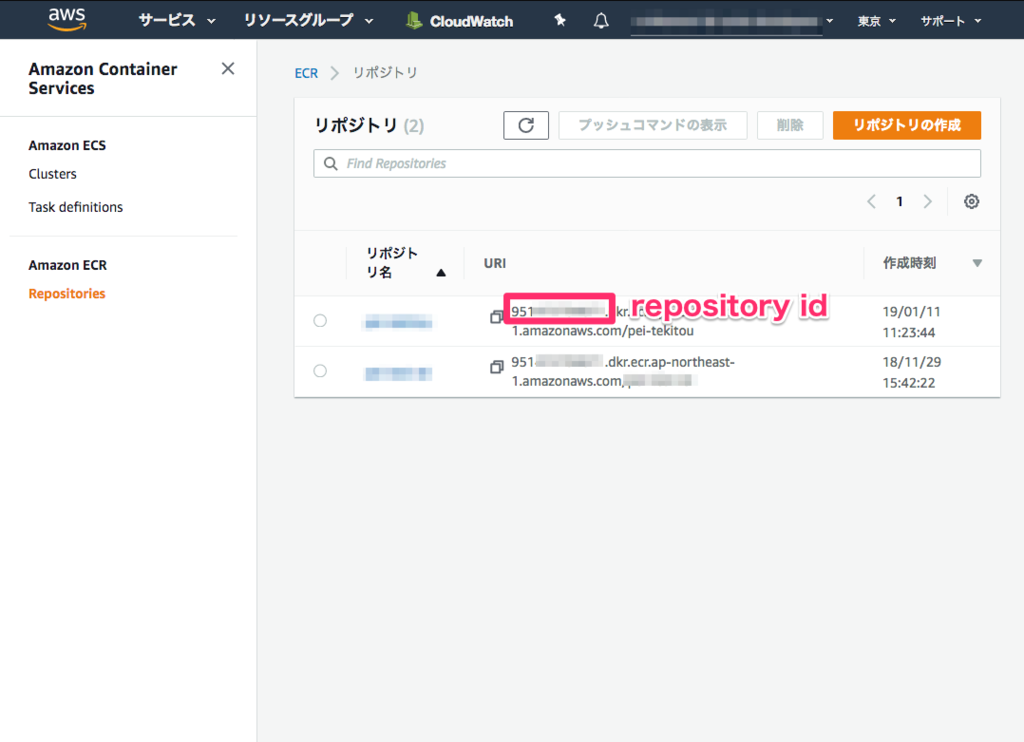Click the プッシュコマンドの表示 button
Screen dimensions: 1024x742
(652, 125)
